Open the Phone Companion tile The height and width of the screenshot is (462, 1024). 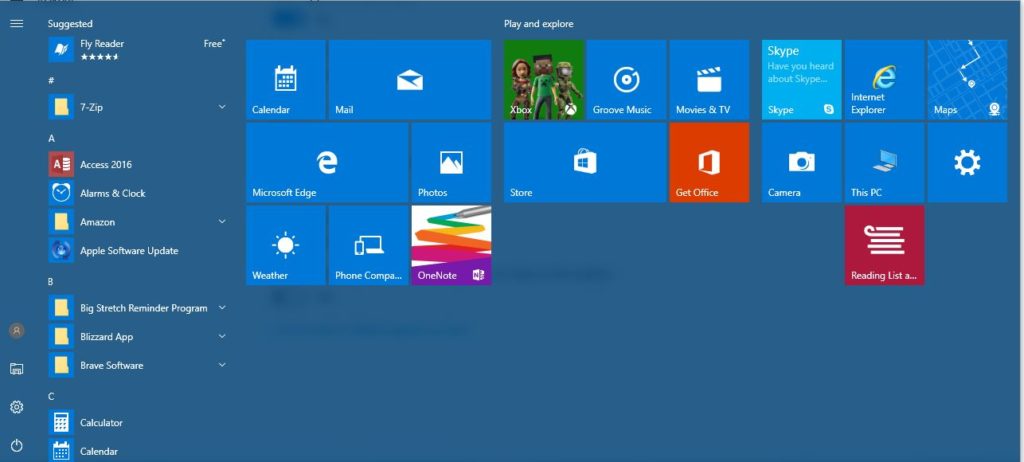[x=368, y=245]
